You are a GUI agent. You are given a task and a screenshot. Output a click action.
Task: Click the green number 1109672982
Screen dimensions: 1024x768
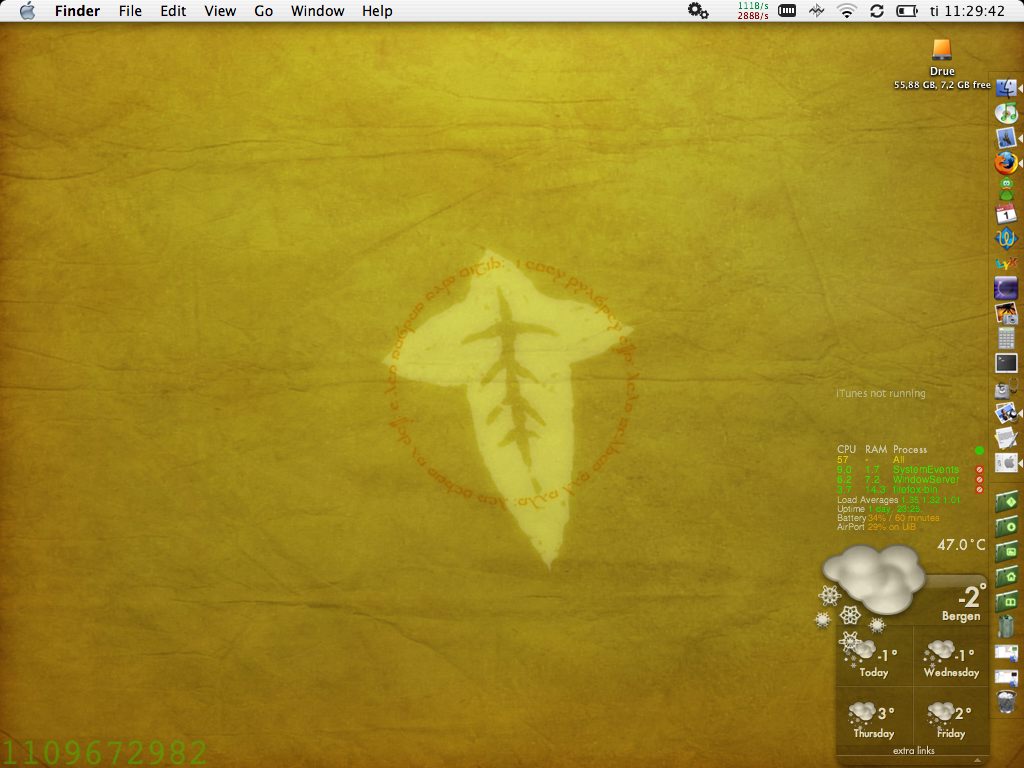[104, 752]
